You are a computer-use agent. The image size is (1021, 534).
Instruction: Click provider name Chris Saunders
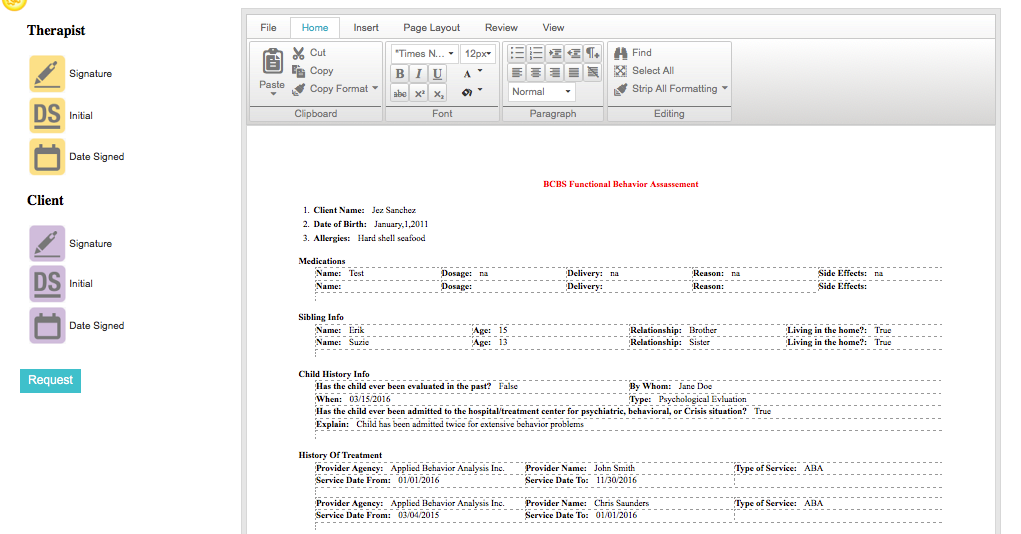pyautogui.click(x=621, y=503)
